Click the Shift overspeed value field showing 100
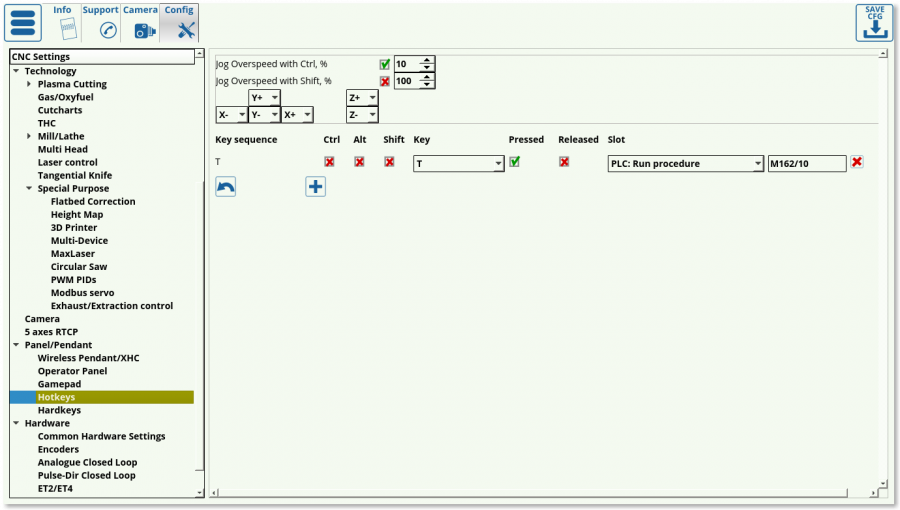Screen dimensions: 900x510 point(408,81)
